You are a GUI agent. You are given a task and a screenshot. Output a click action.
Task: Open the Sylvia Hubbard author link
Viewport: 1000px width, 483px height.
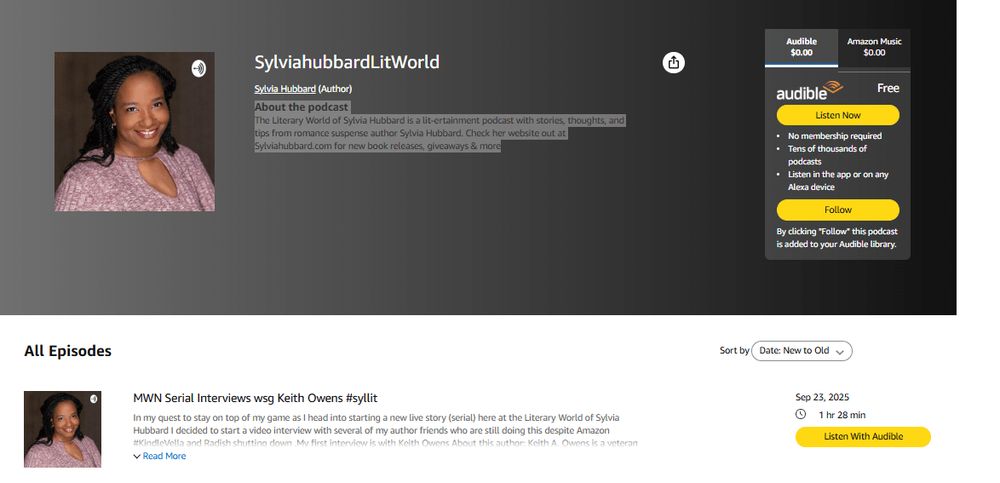[x=285, y=89]
